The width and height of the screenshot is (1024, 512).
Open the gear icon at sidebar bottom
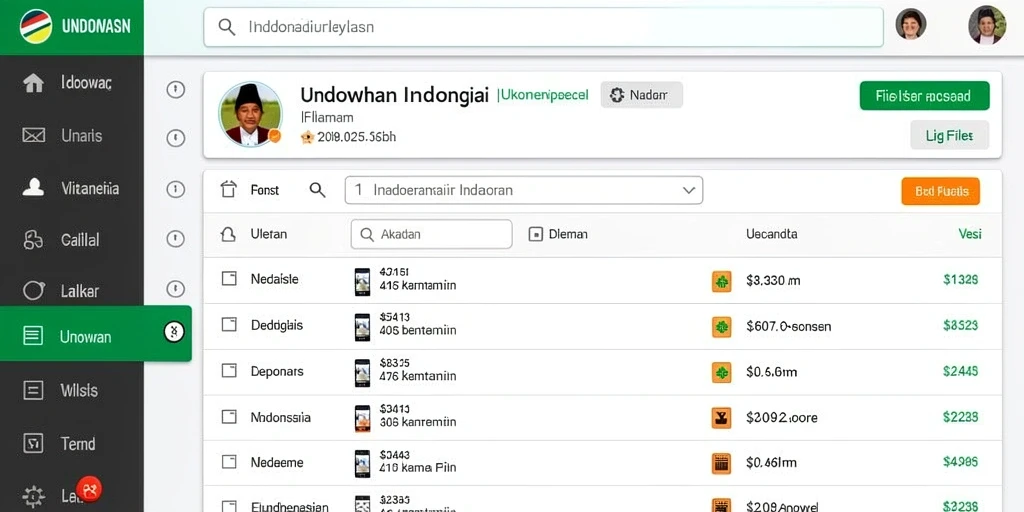pyautogui.click(x=33, y=496)
